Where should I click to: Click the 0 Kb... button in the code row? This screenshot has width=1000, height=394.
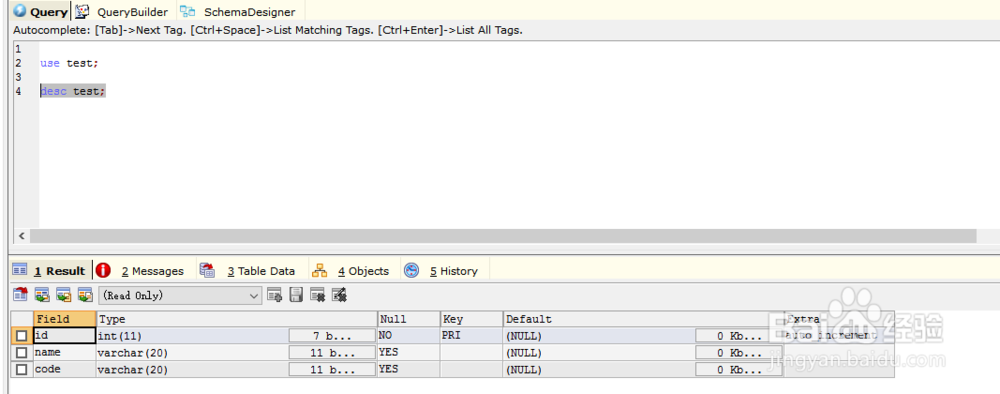click(x=739, y=369)
